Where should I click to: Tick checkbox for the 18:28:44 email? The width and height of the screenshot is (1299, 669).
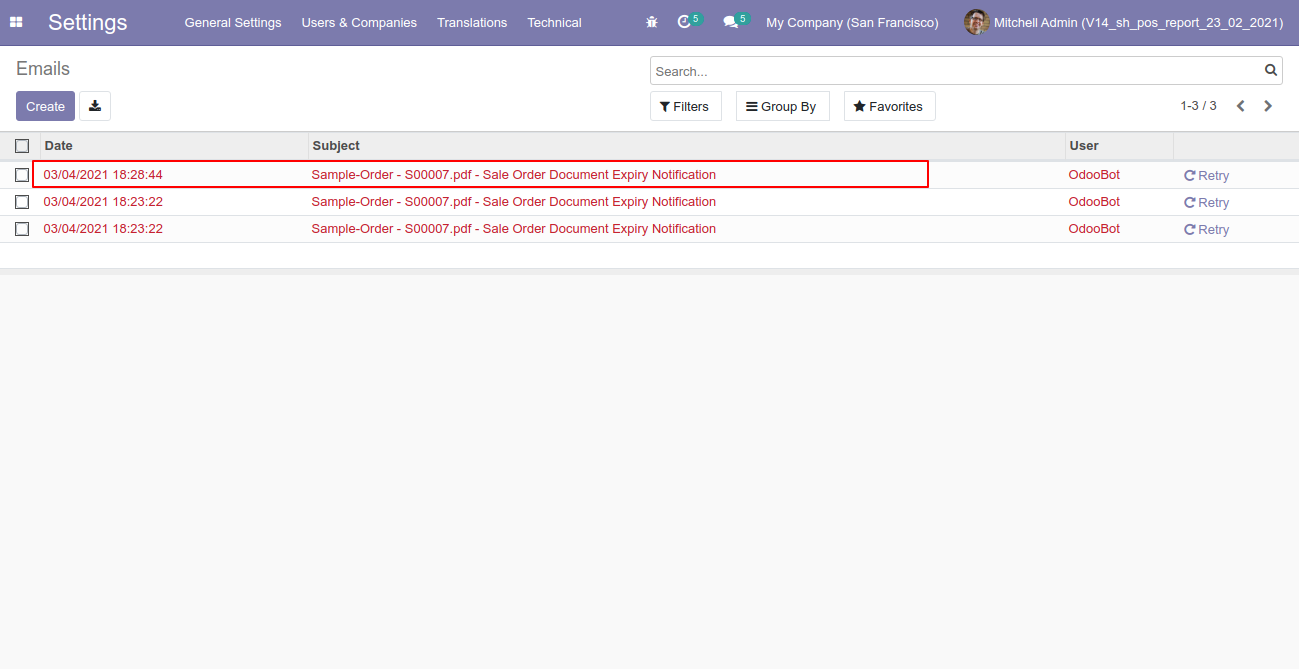click(22, 175)
